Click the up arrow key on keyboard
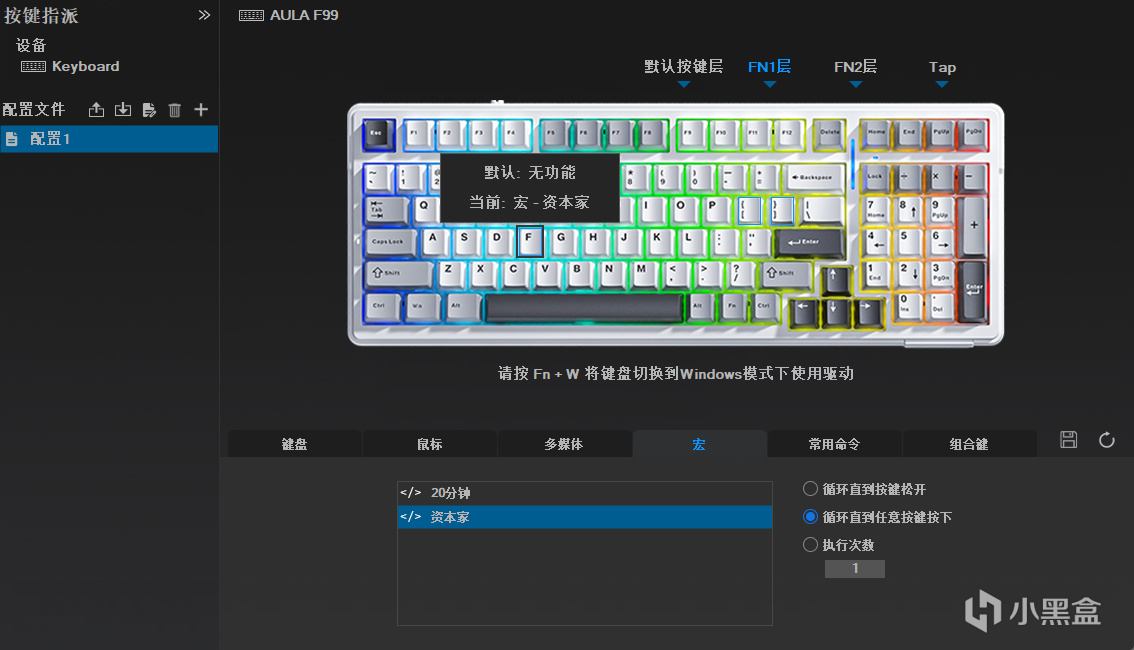 (x=835, y=280)
